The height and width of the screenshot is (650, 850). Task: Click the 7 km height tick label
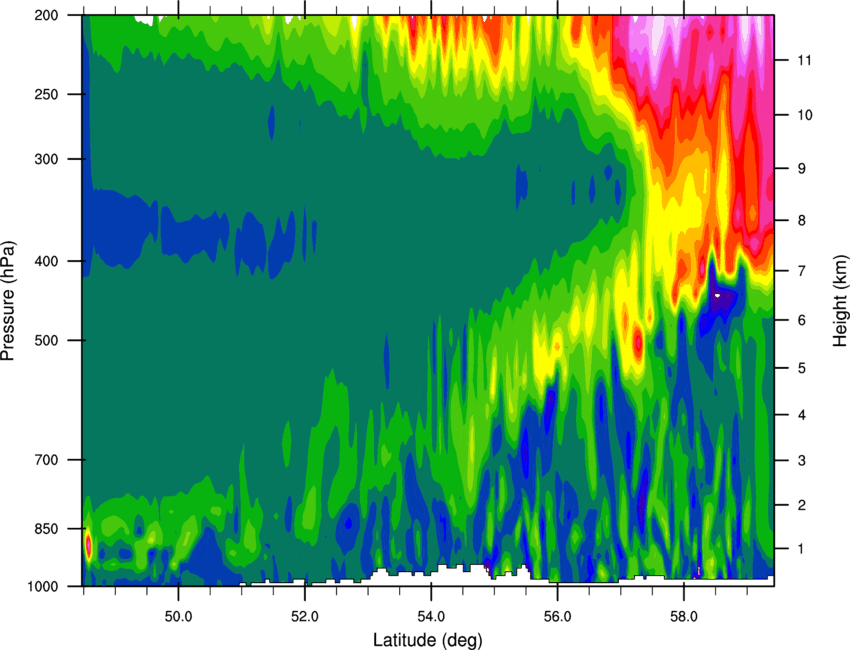(801, 270)
